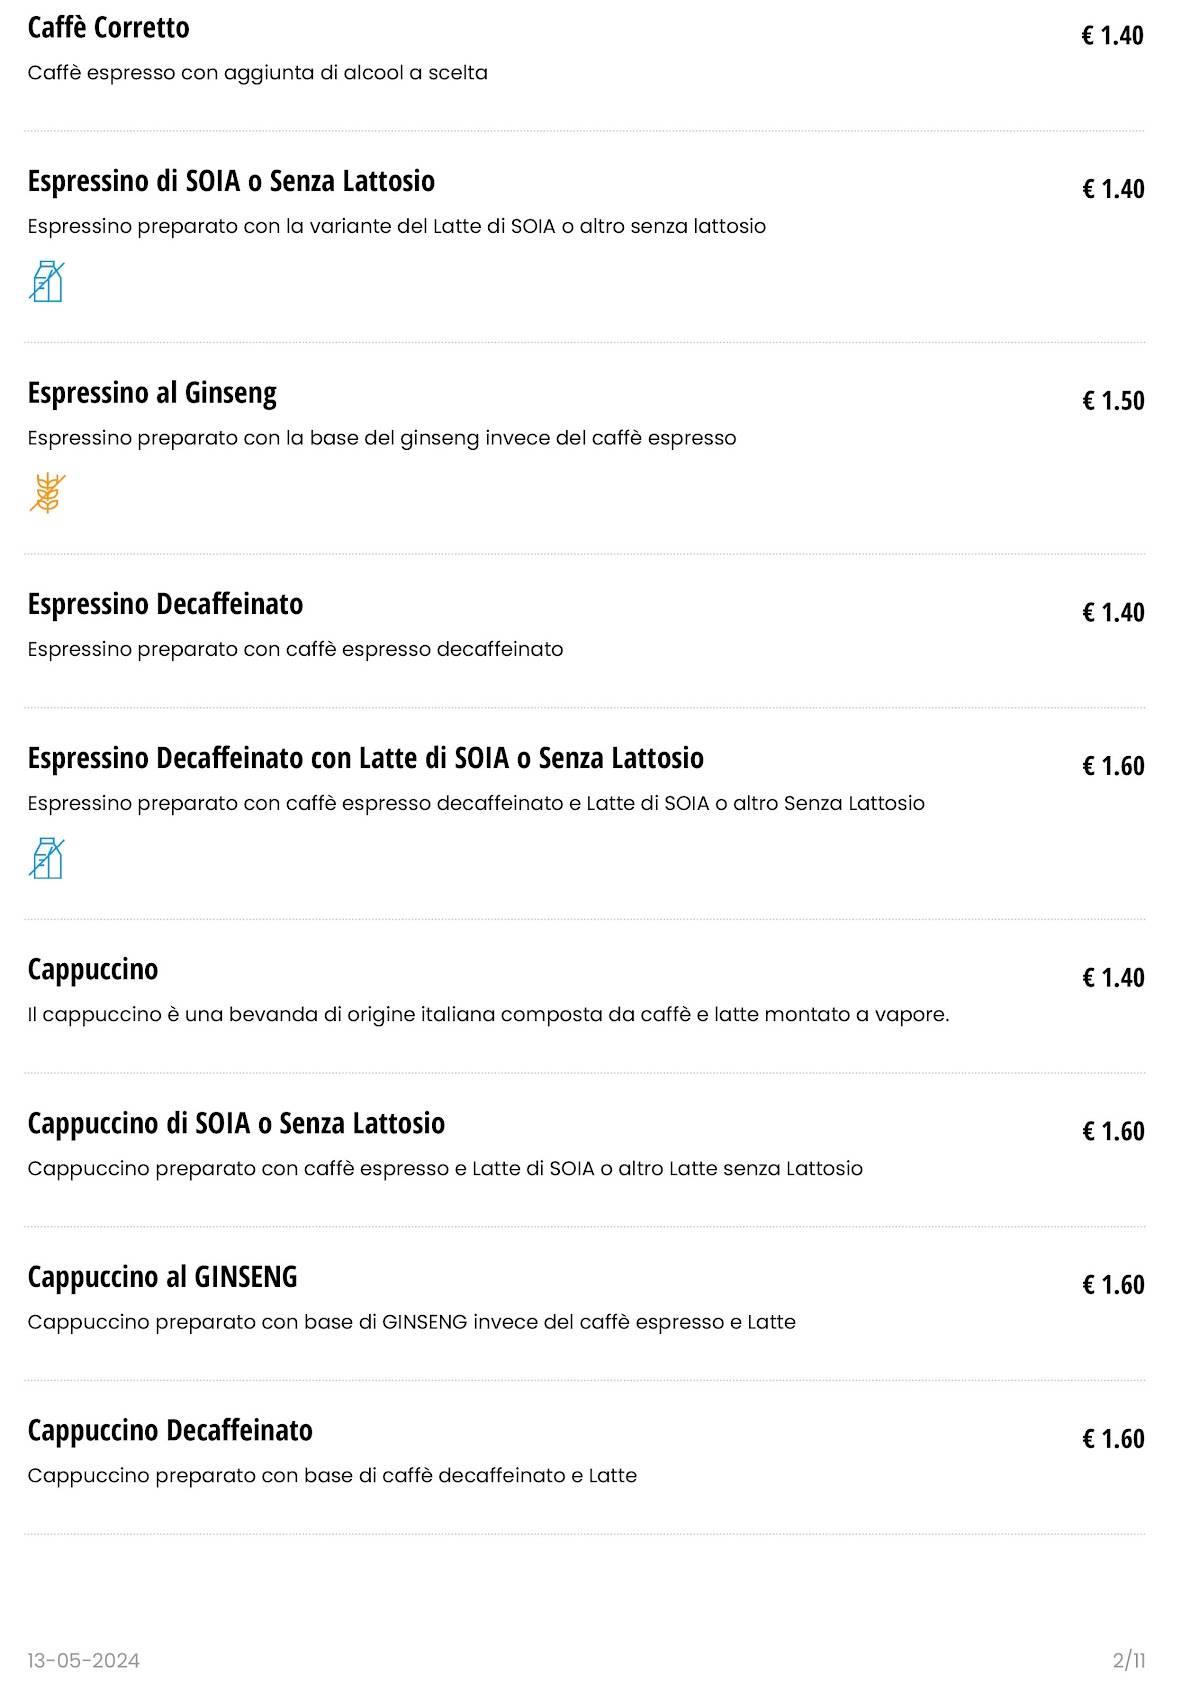Select Espressino al Ginseng title
Image resolution: width=1200 pixels, height=1684 pixels.
(x=152, y=393)
